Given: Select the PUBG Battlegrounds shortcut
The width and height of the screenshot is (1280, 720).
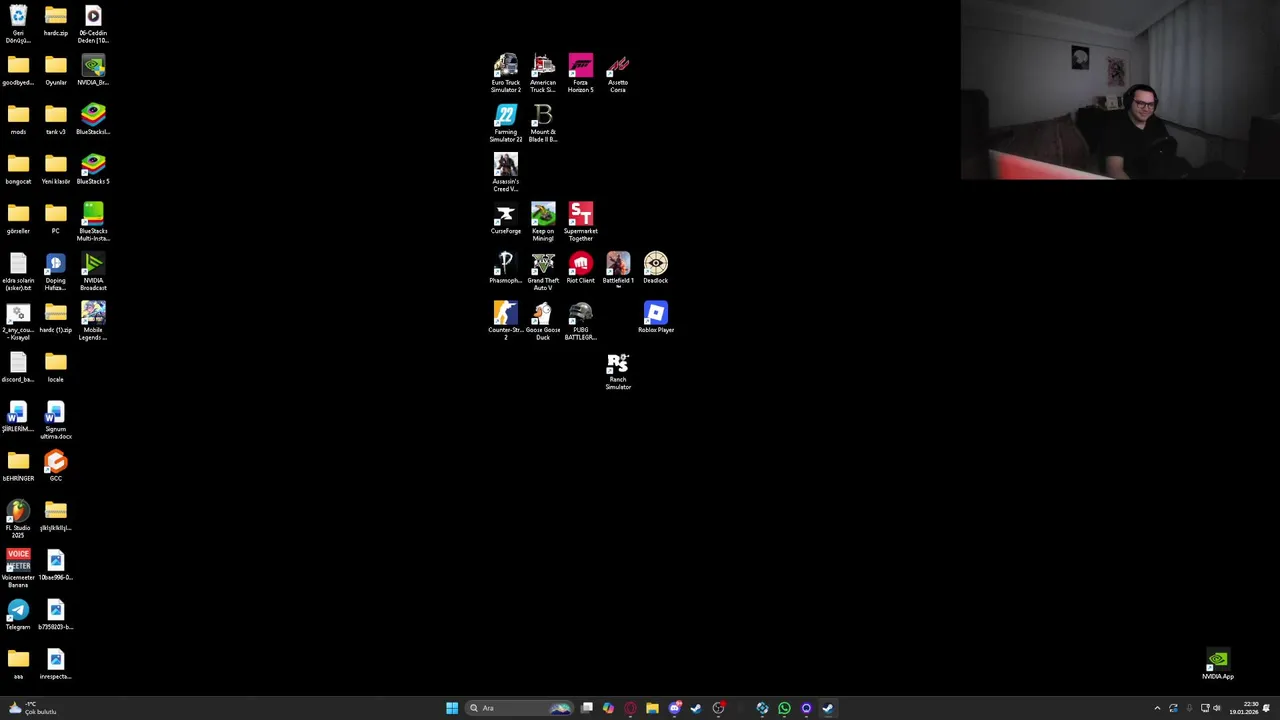Looking at the screenshot, I should pyautogui.click(x=581, y=320).
